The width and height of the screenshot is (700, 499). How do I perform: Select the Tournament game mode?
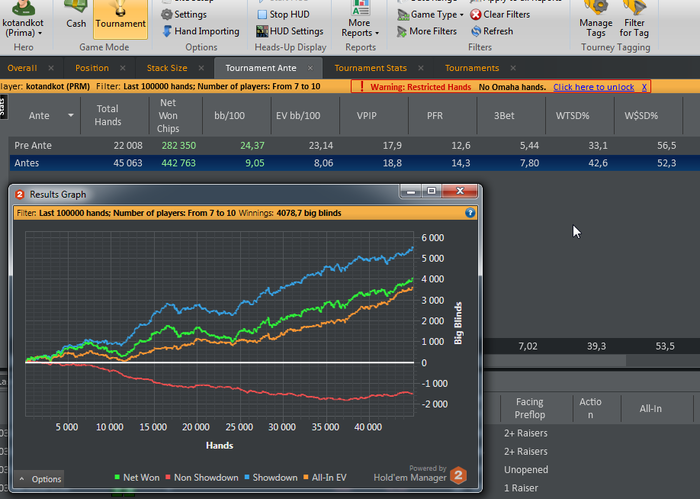[x=121, y=19]
